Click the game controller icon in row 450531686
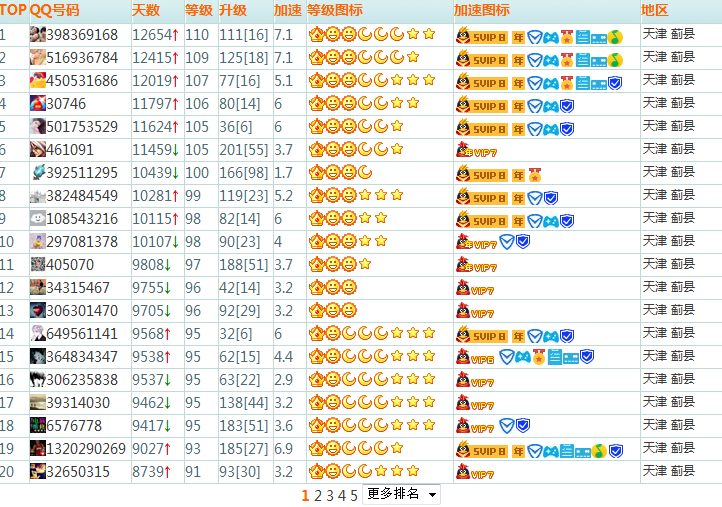Viewport: 722px width, 507px height. pos(551,83)
